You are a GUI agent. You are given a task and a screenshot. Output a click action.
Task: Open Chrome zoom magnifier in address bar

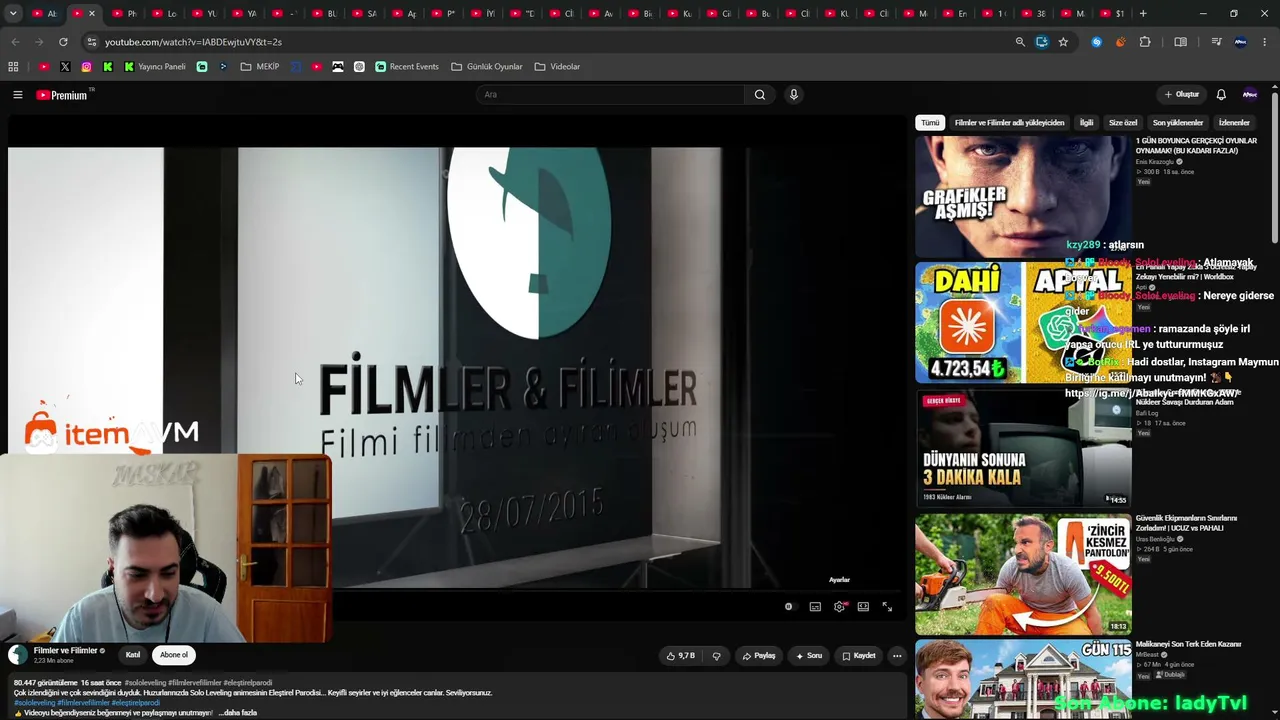tap(1020, 42)
